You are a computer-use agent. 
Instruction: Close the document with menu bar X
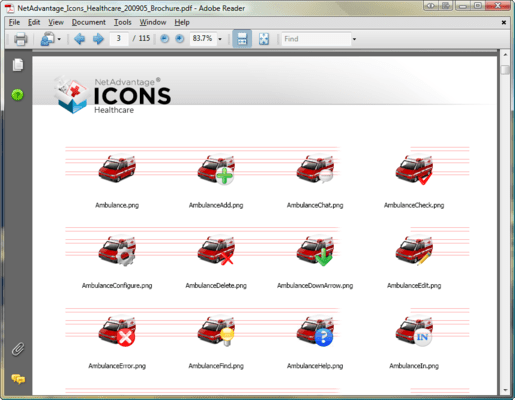(504, 22)
